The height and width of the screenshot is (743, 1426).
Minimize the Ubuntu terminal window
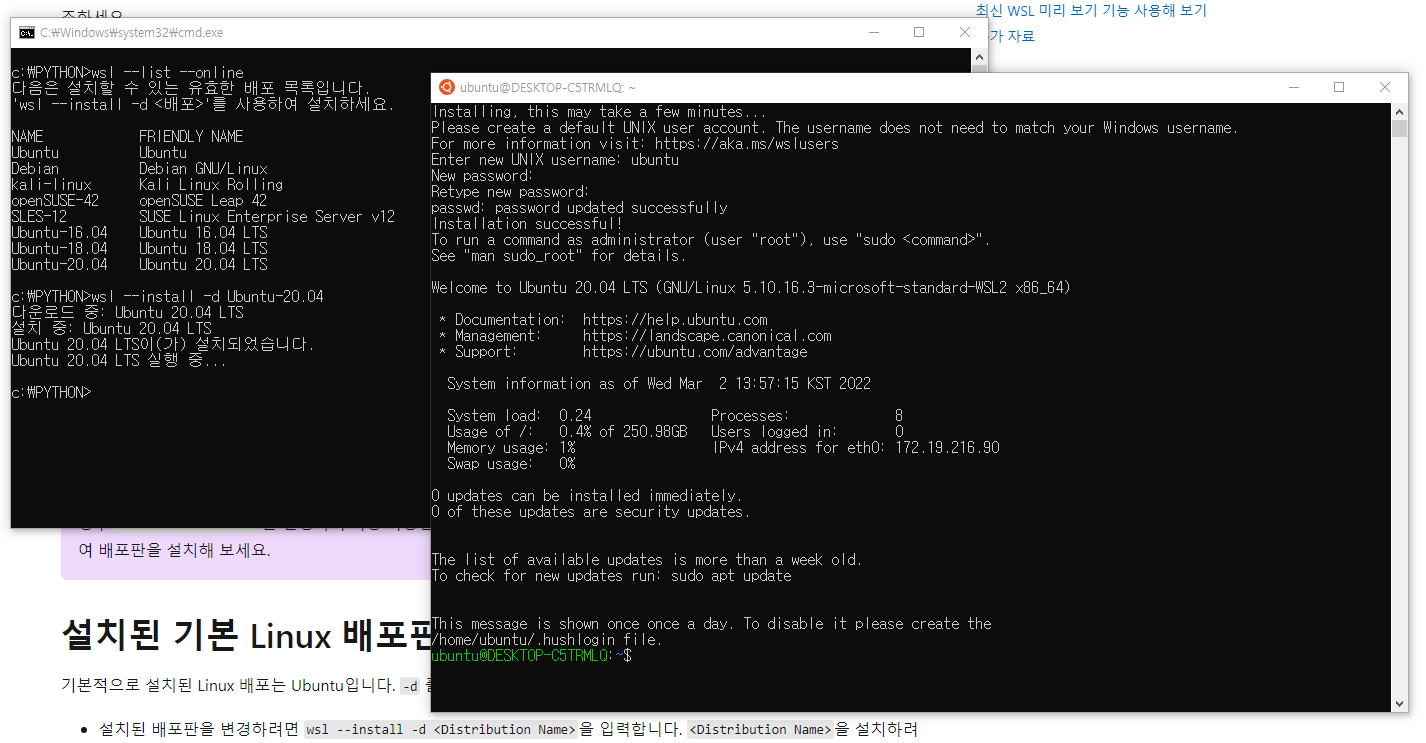pos(1292,88)
